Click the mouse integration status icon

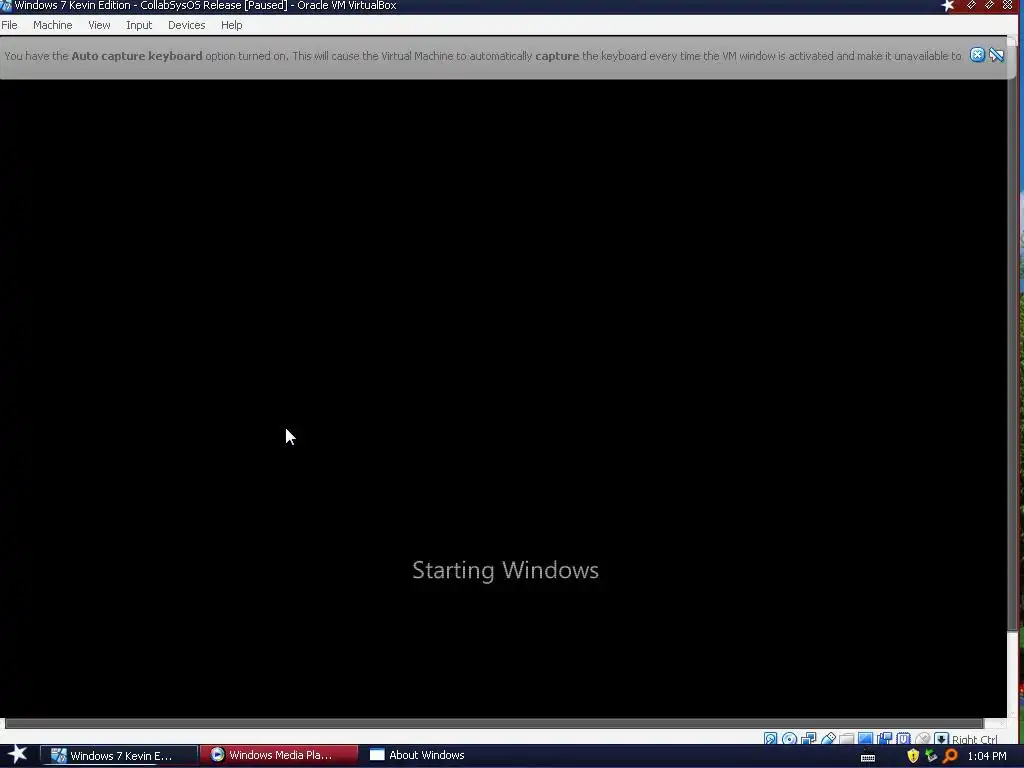coord(922,739)
